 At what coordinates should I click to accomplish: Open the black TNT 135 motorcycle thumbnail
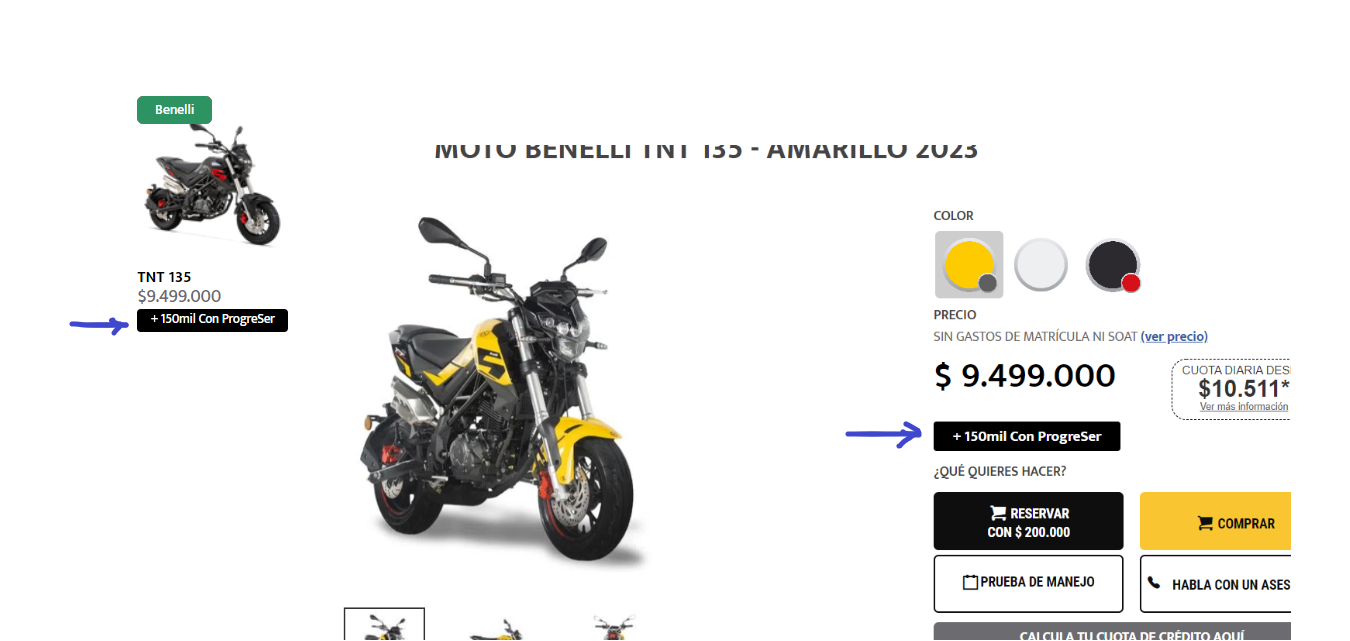coord(211,185)
